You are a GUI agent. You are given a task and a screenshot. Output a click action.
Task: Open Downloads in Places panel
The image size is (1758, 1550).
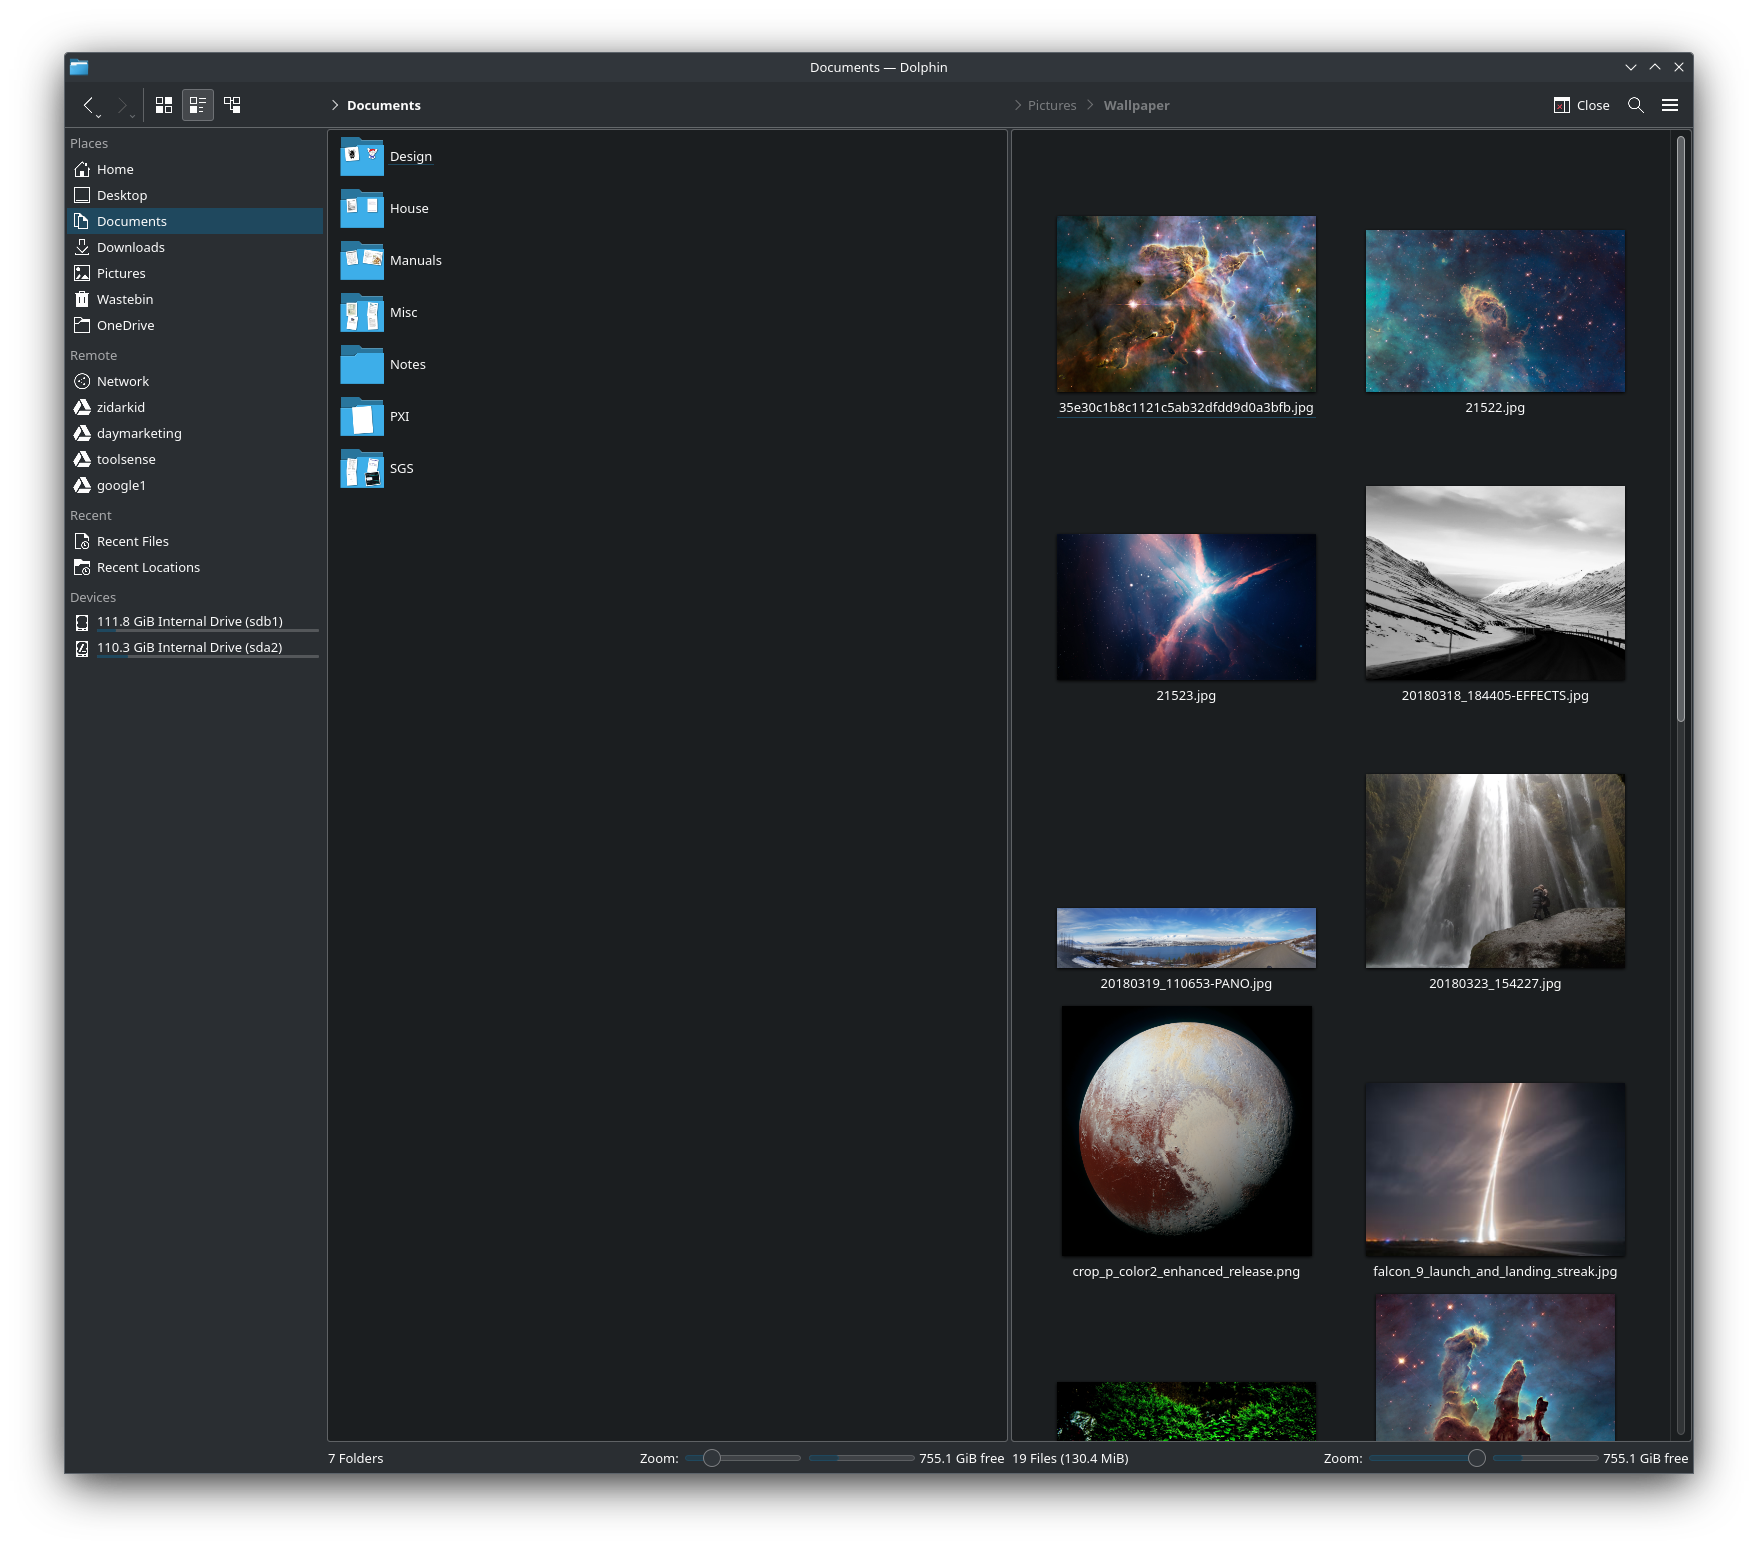point(130,247)
